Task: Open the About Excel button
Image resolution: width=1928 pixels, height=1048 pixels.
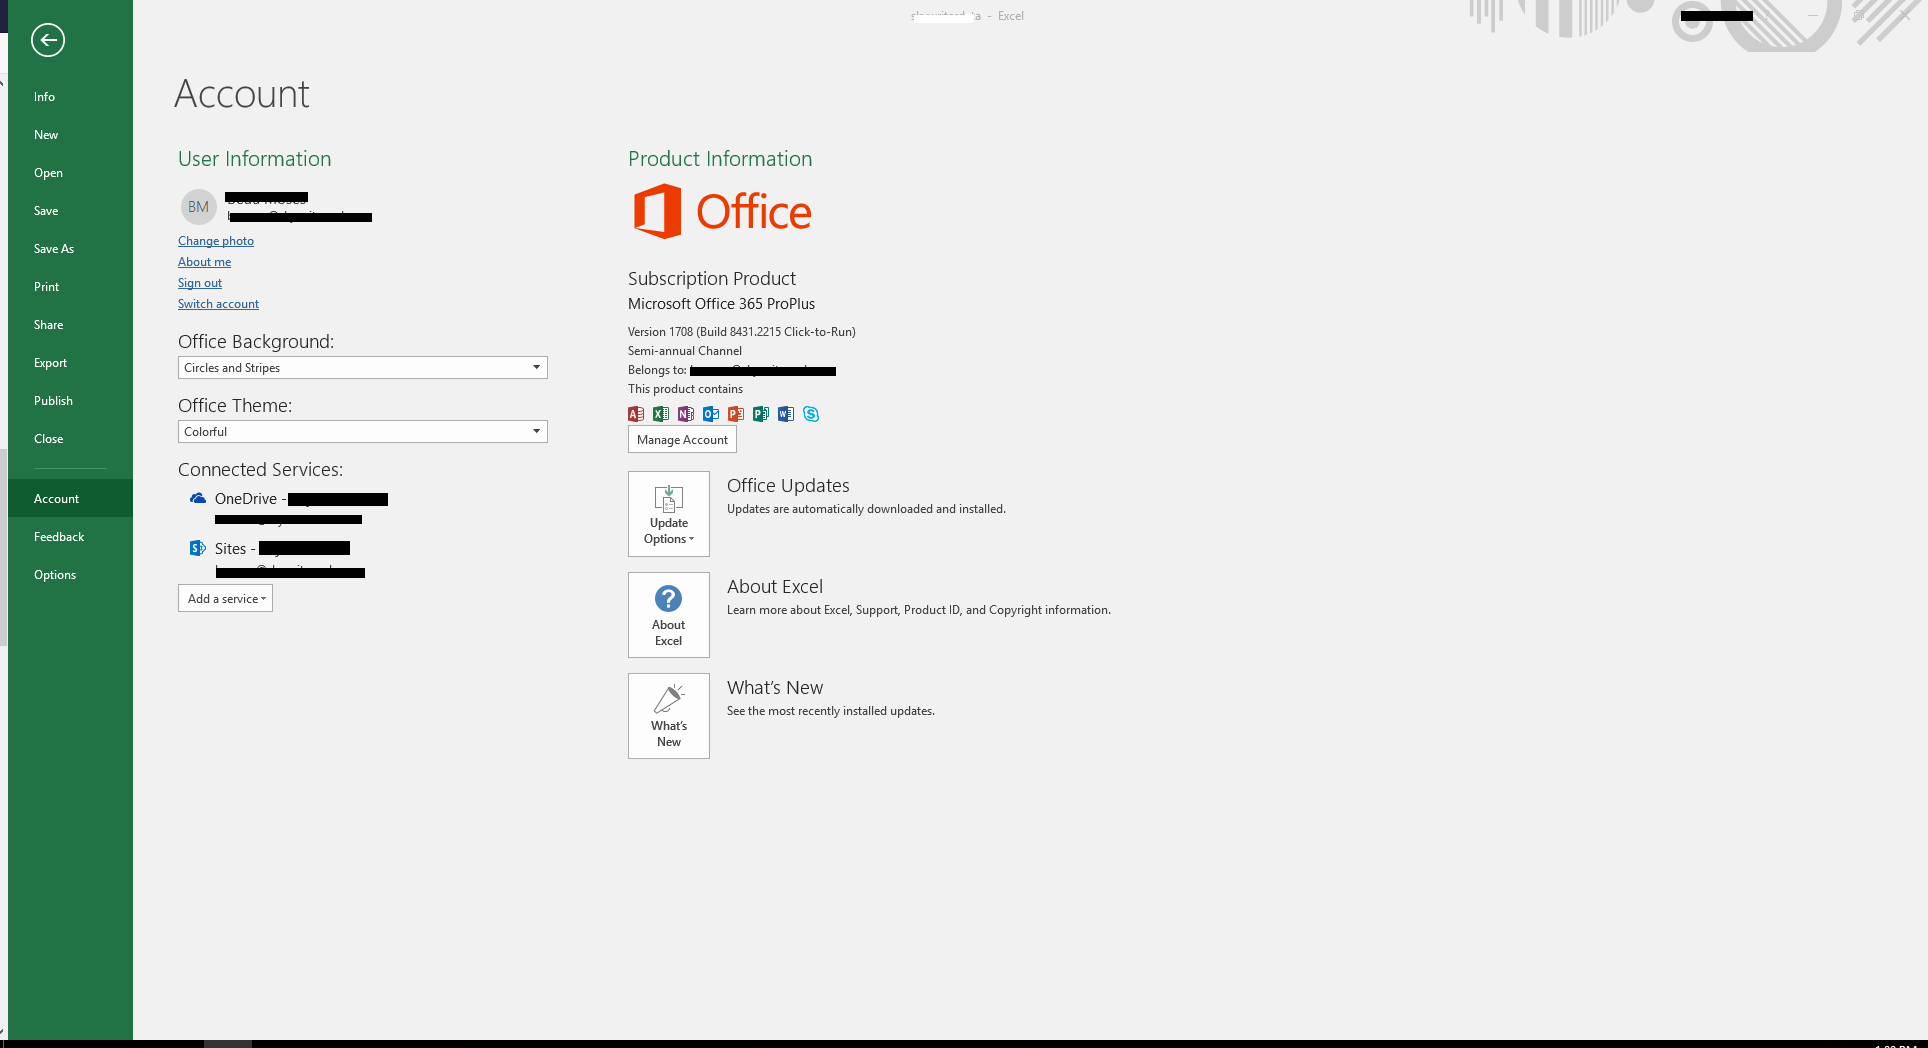Action: click(669, 615)
